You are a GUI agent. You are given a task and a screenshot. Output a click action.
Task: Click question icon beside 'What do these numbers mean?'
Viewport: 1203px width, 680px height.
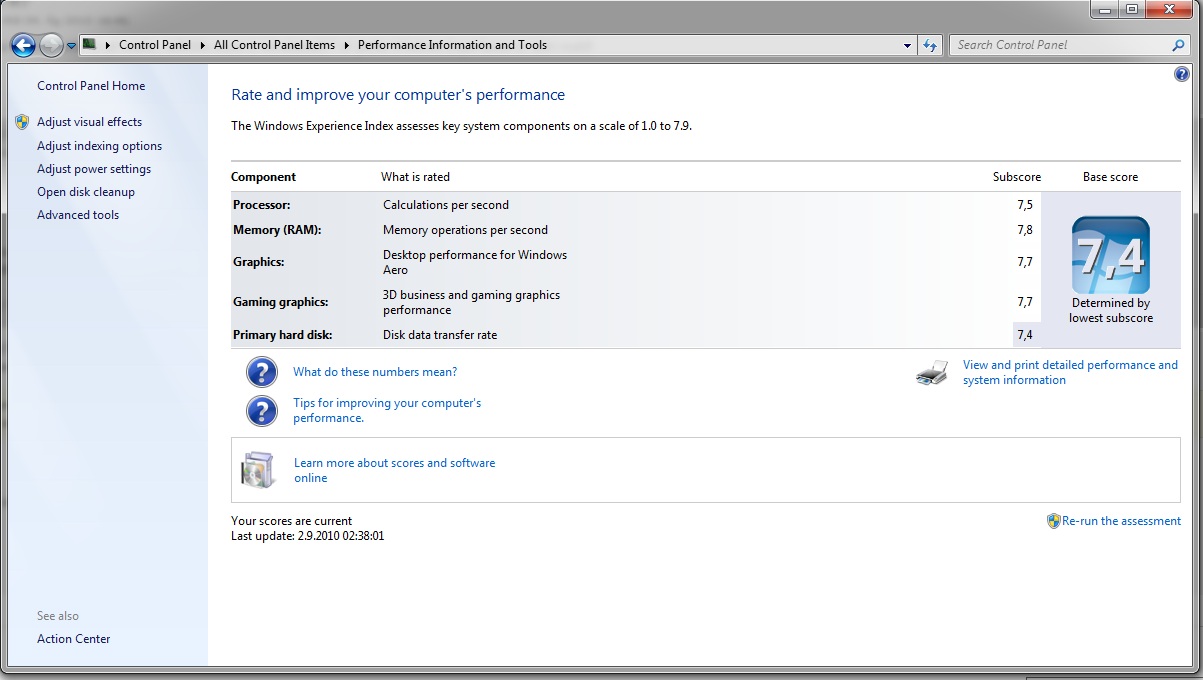(x=262, y=372)
